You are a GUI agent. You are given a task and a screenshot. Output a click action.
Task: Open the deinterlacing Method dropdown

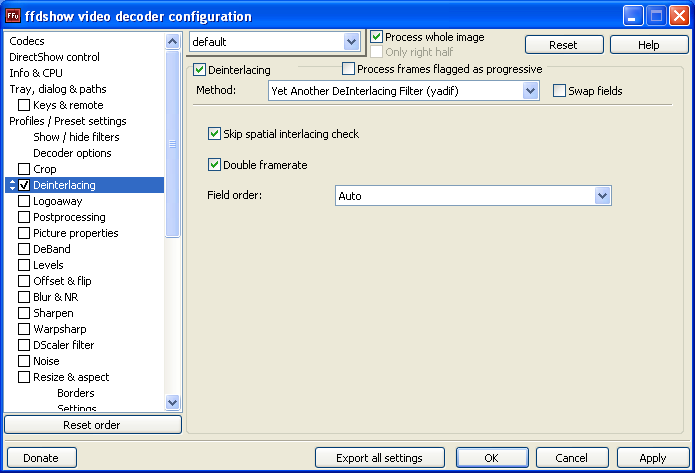[x=531, y=91]
